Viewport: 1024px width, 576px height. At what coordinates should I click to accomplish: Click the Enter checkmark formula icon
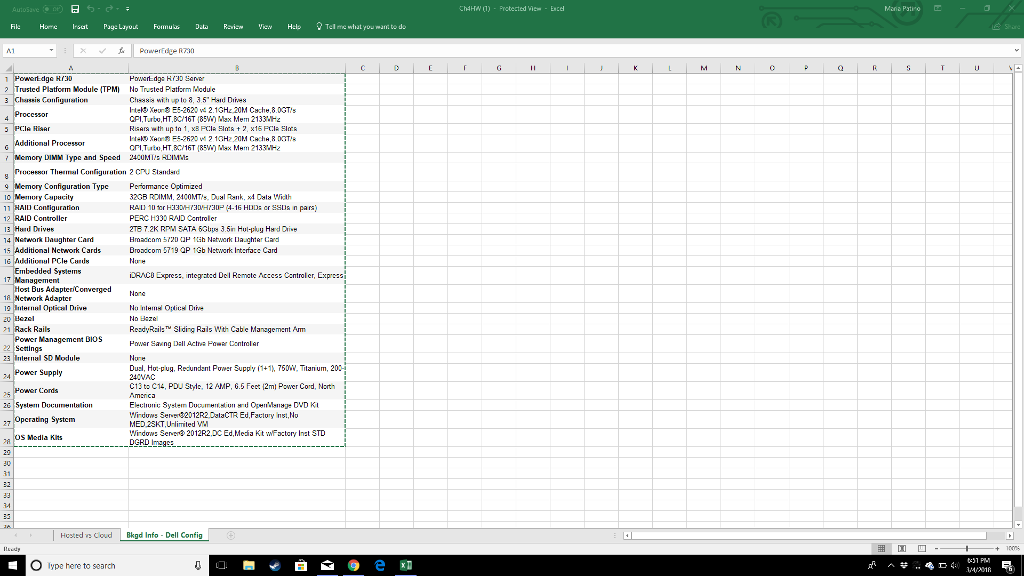103,50
